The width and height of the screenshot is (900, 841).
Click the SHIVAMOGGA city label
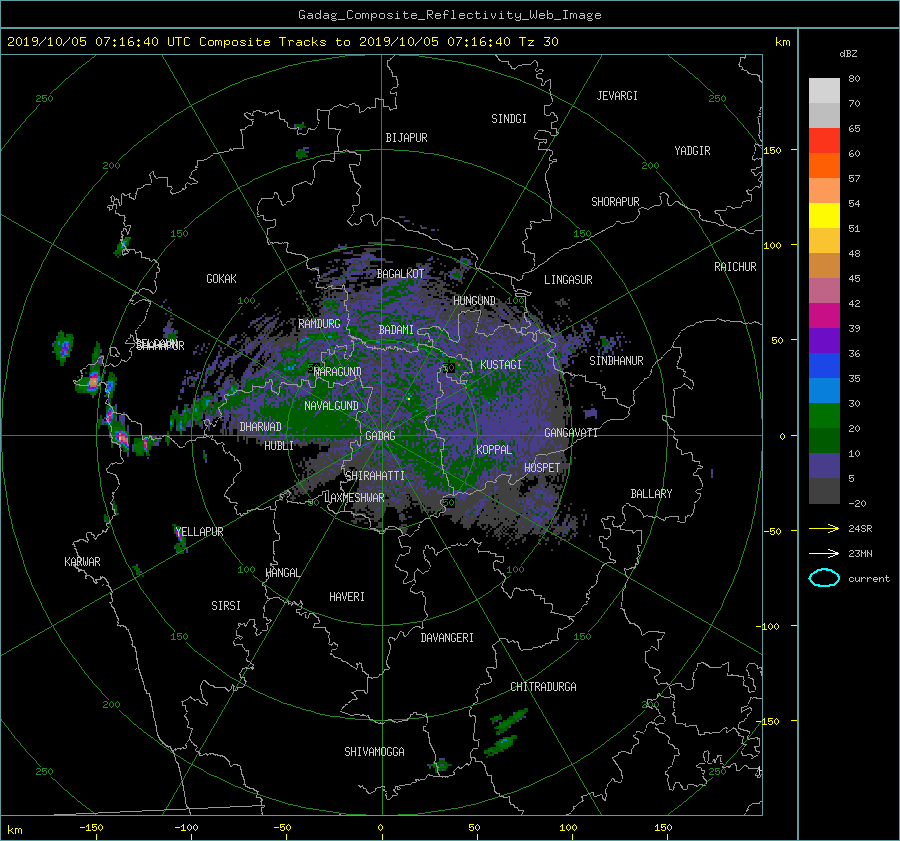click(374, 751)
